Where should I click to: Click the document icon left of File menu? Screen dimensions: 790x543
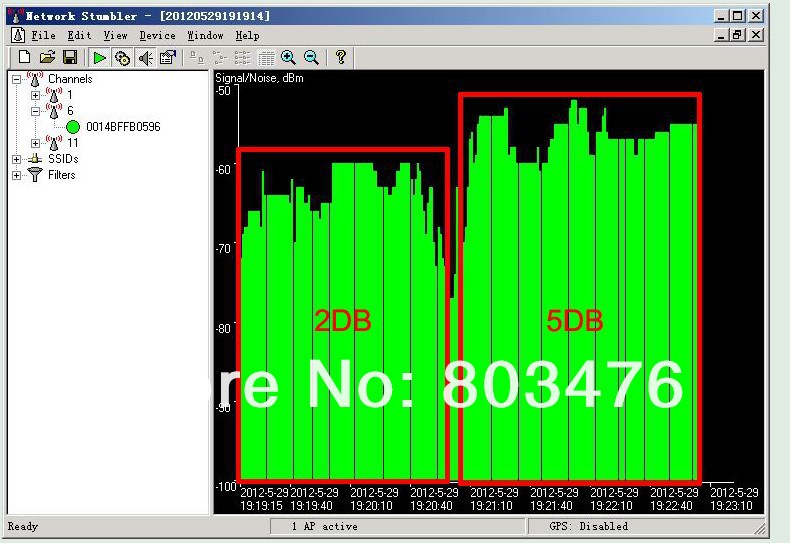click(x=18, y=35)
